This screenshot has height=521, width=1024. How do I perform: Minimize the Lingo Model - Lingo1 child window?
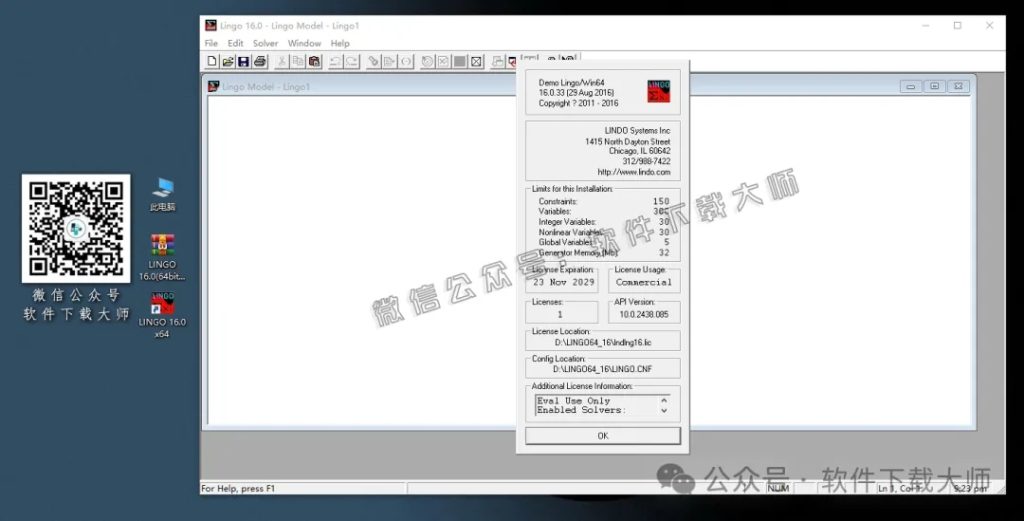(x=911, y=86)
